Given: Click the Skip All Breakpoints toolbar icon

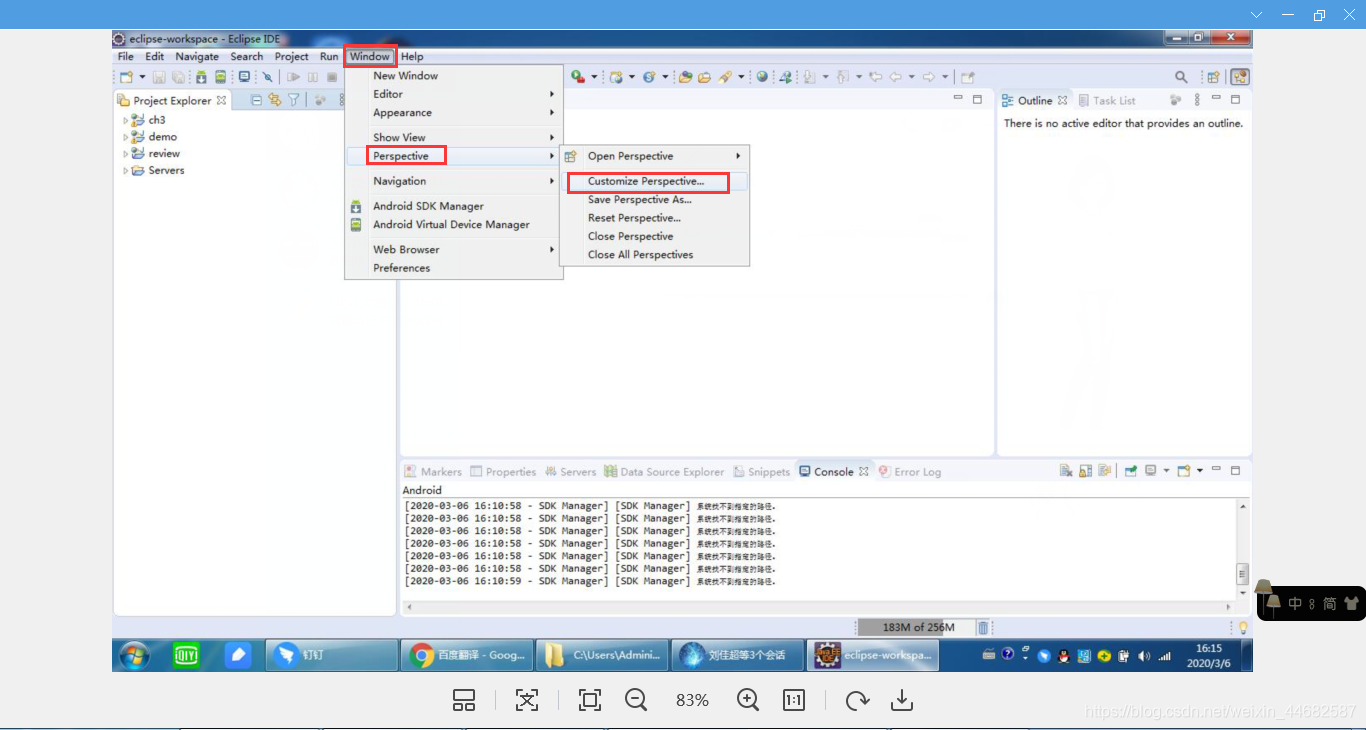Looking at the screenshot, I should click(x=267, y=77).
